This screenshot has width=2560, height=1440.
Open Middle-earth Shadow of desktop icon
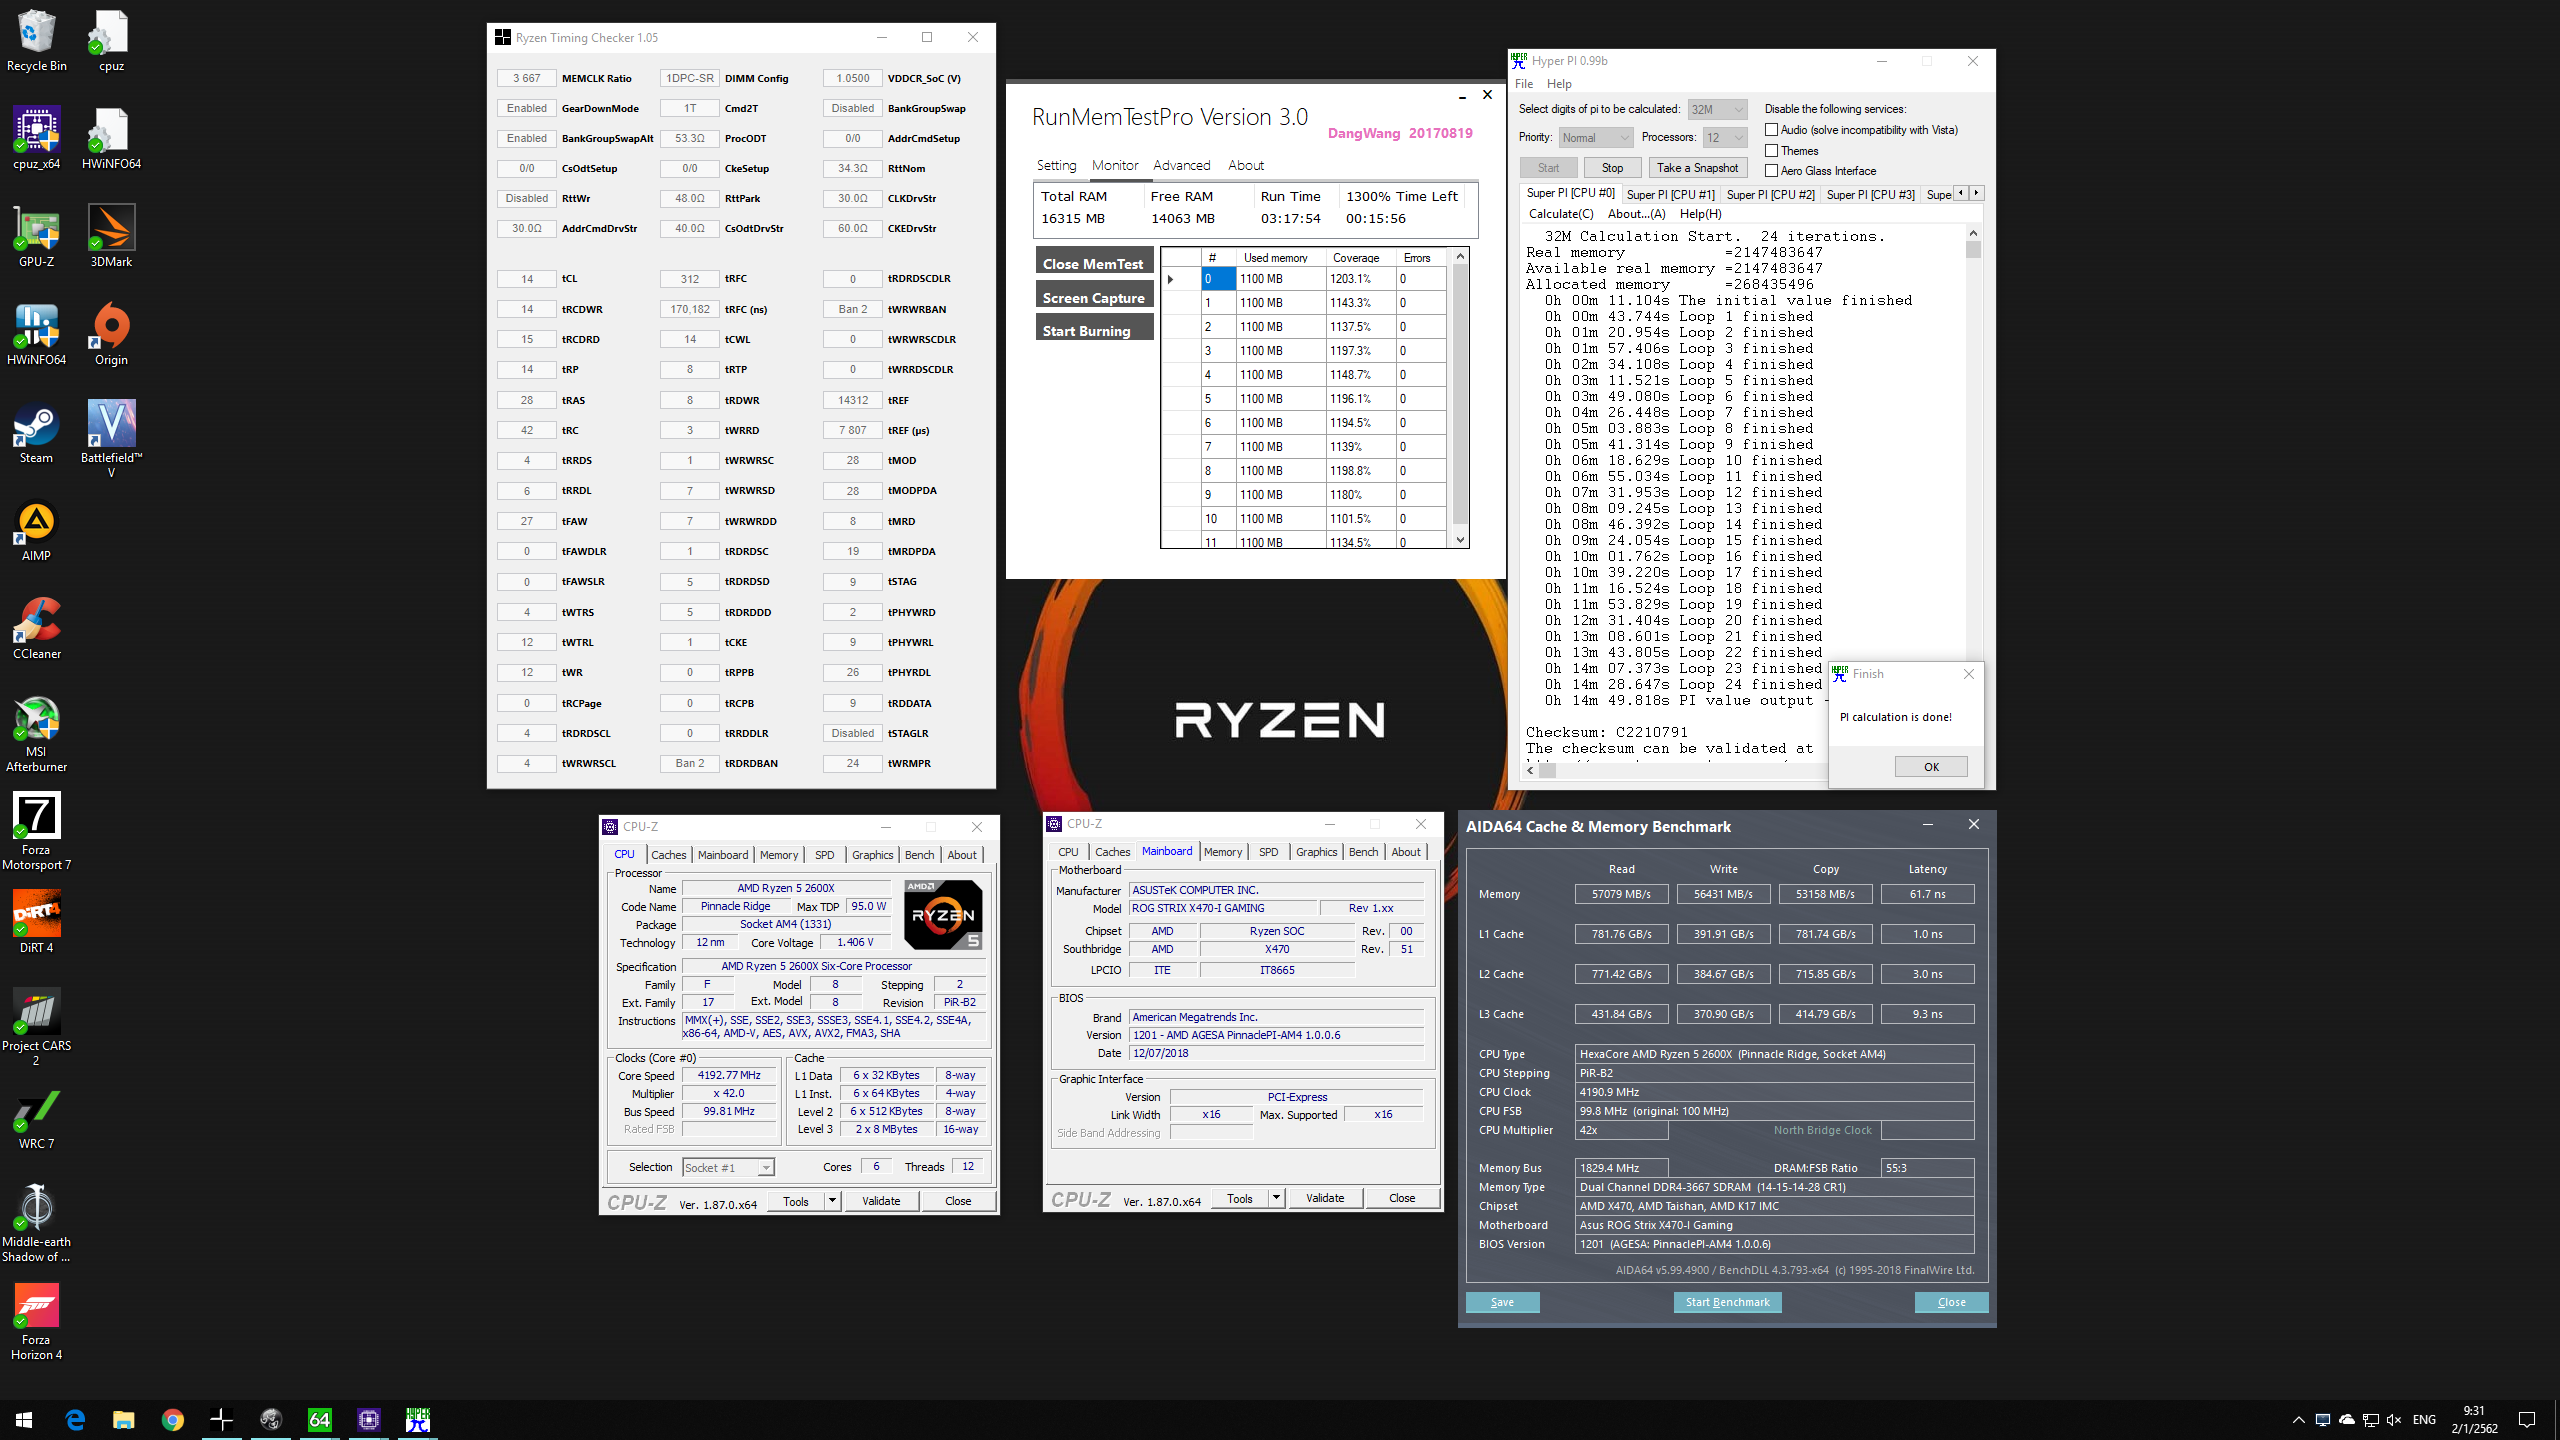click(36, 1224)
